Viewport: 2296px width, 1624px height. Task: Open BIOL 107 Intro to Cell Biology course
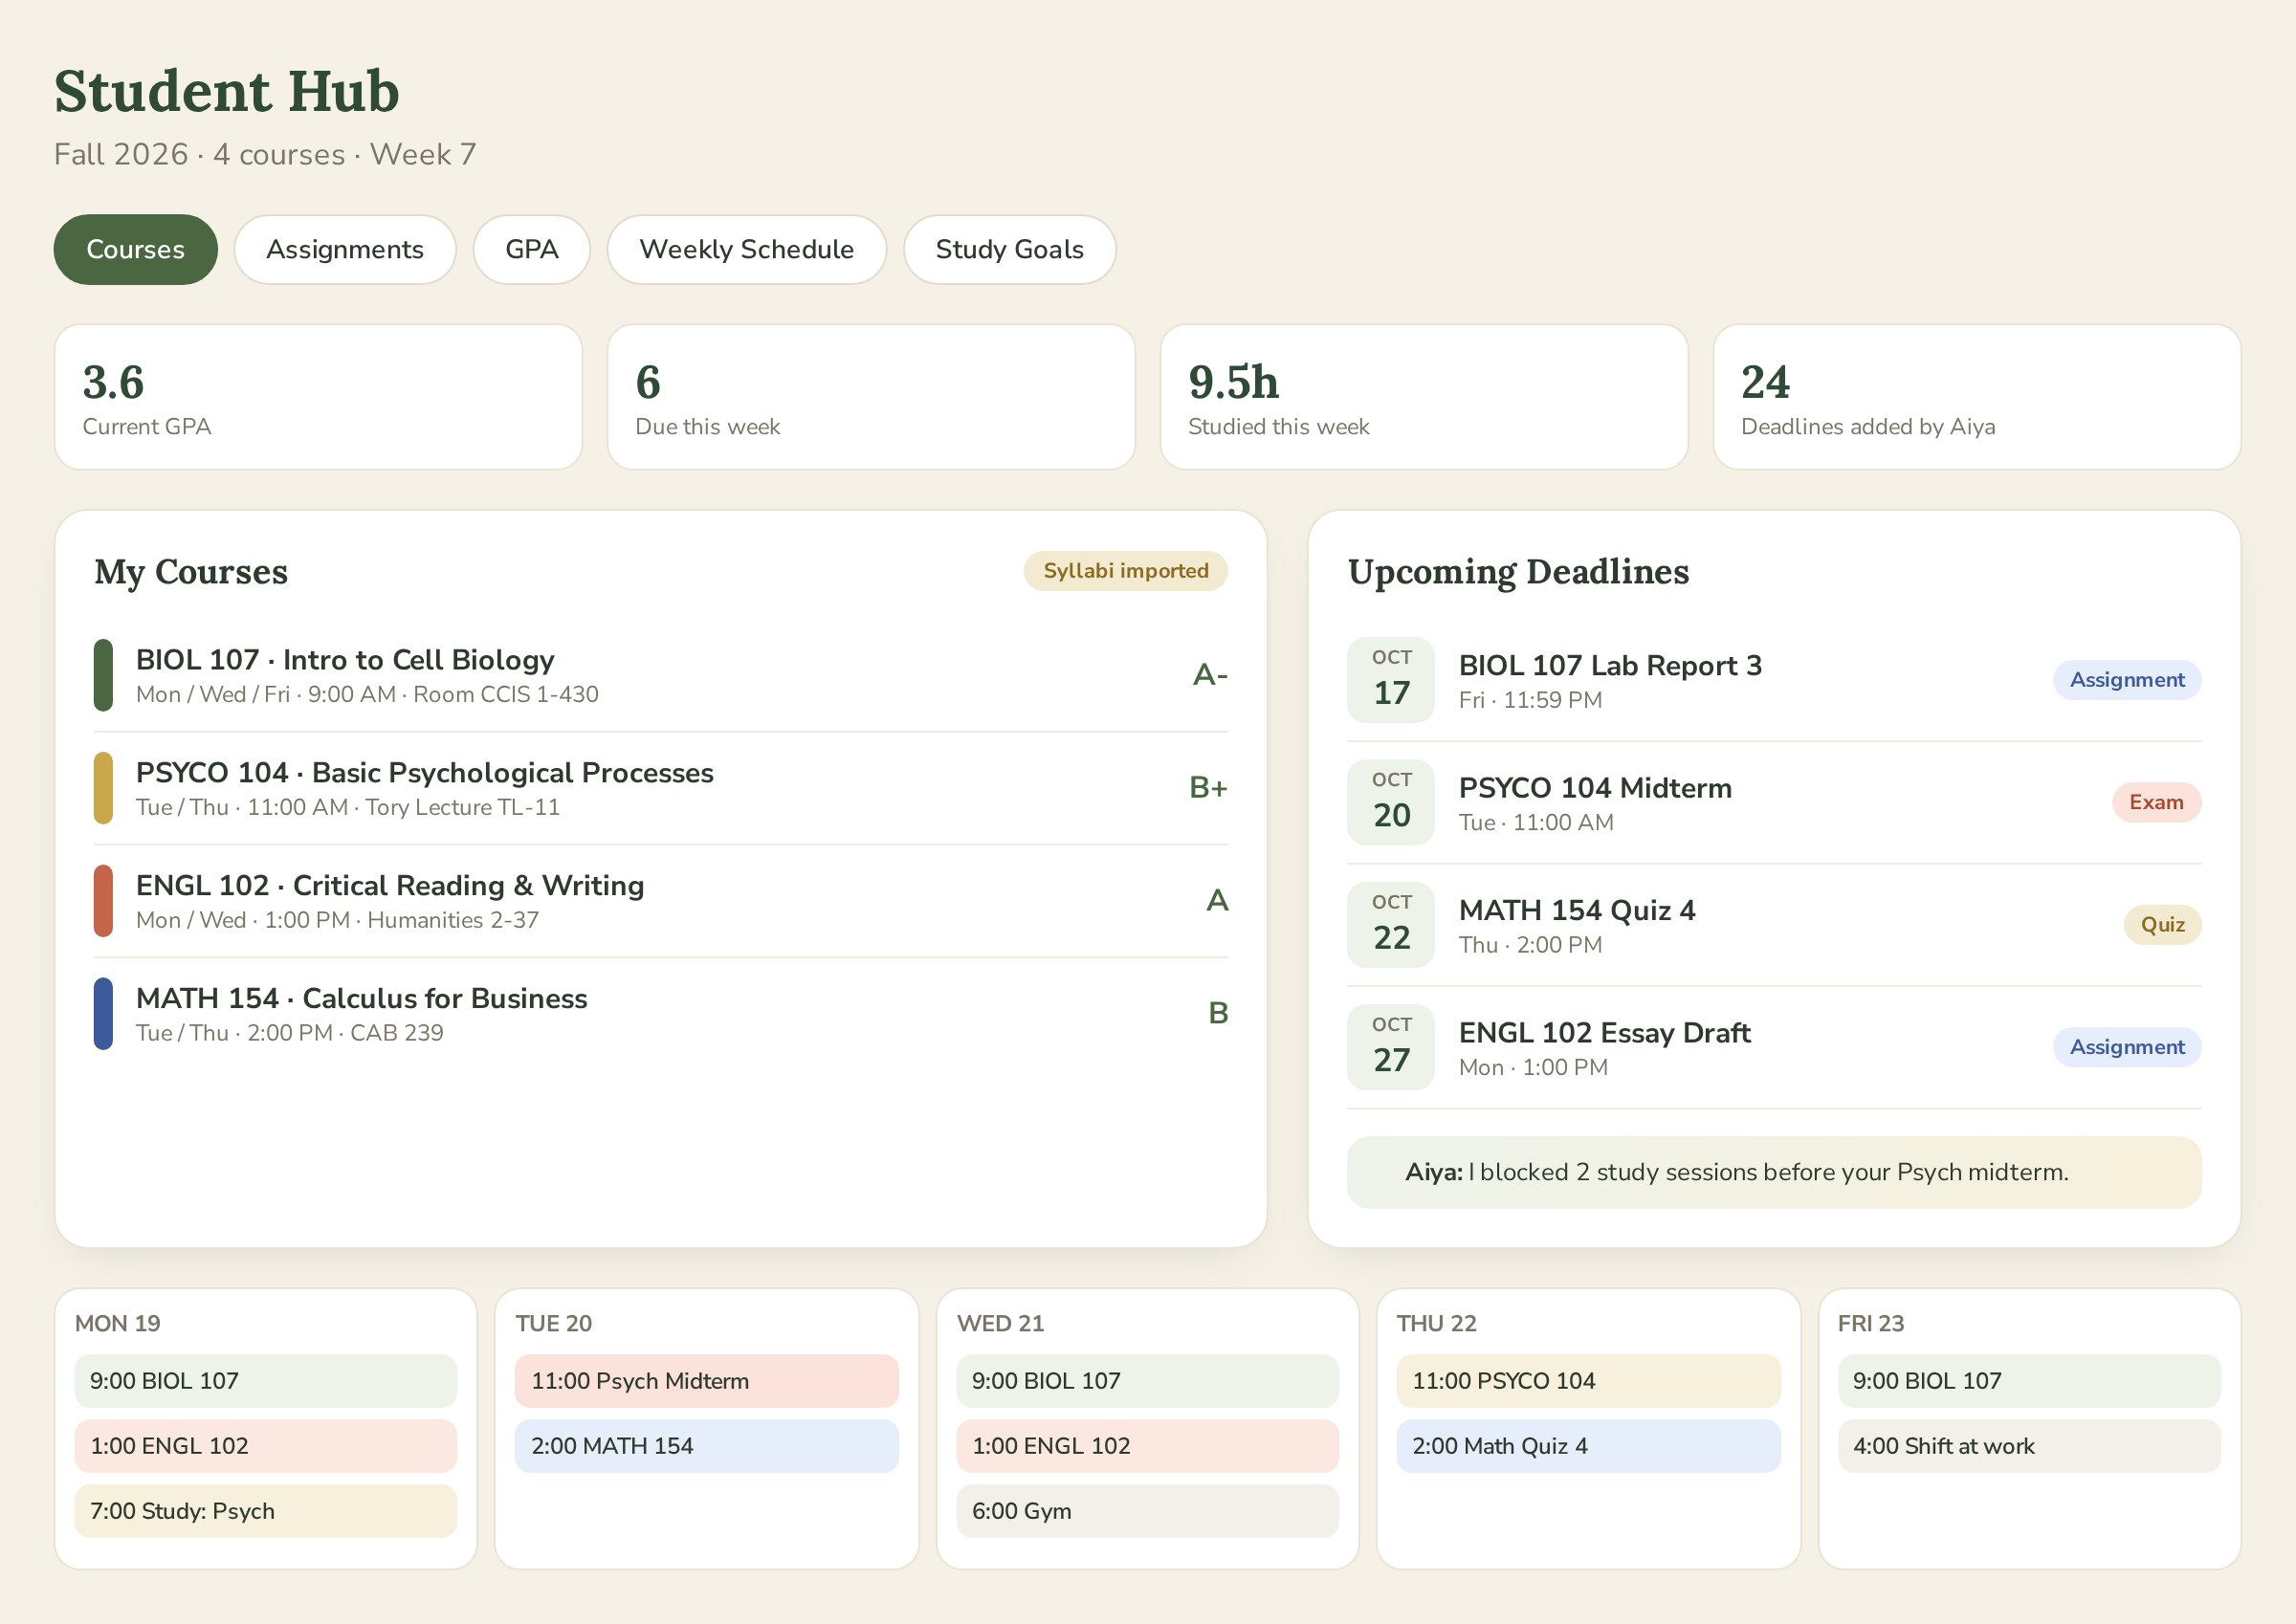tap(660, 675)
